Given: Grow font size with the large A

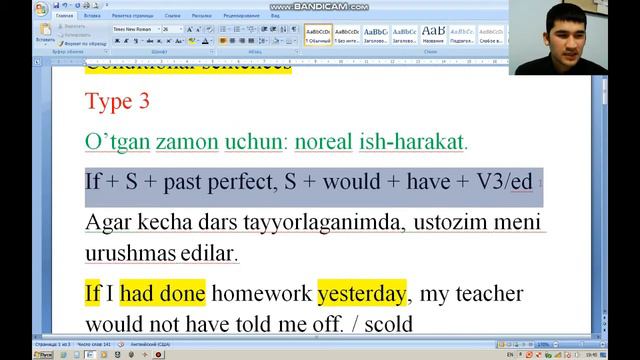Looking at the screenshot, I should click(189, 29).
